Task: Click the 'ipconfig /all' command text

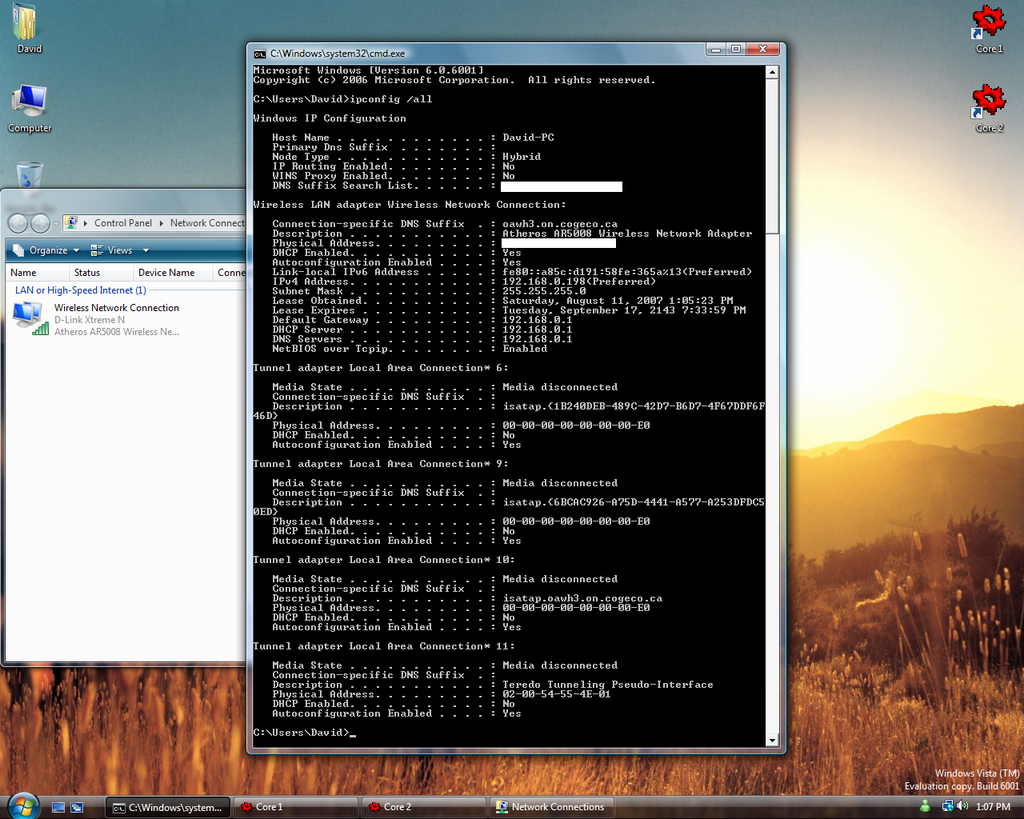Action: point(391,99)
